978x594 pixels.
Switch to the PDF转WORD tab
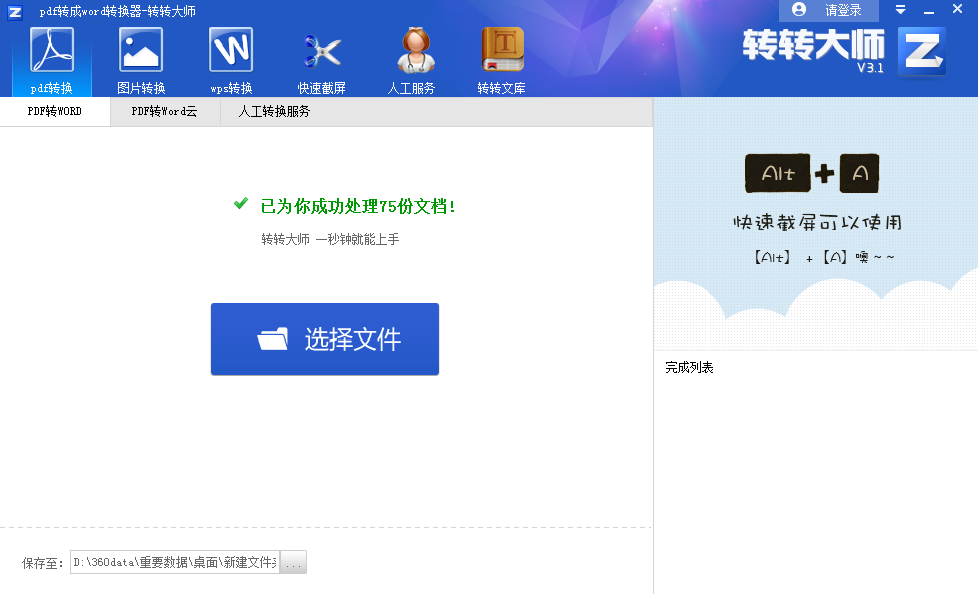pyautogui.click(x=54, y=112)
